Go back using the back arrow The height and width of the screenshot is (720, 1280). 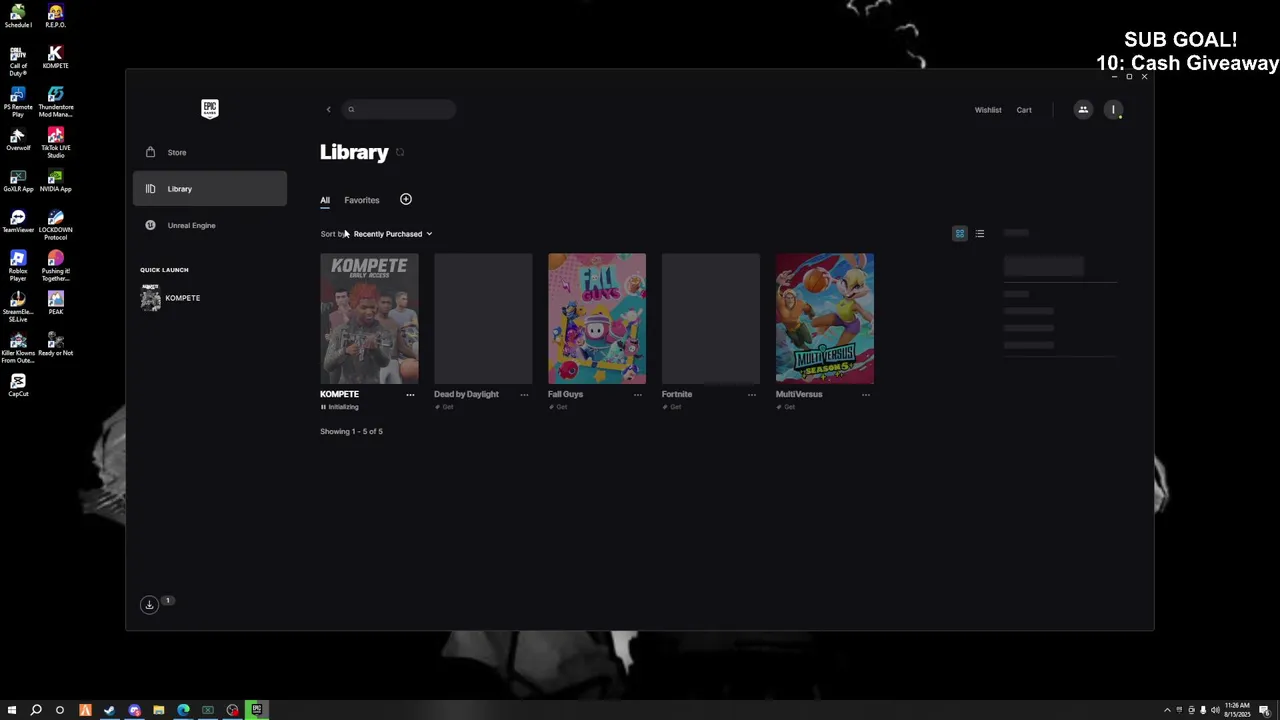pos(328,110)
